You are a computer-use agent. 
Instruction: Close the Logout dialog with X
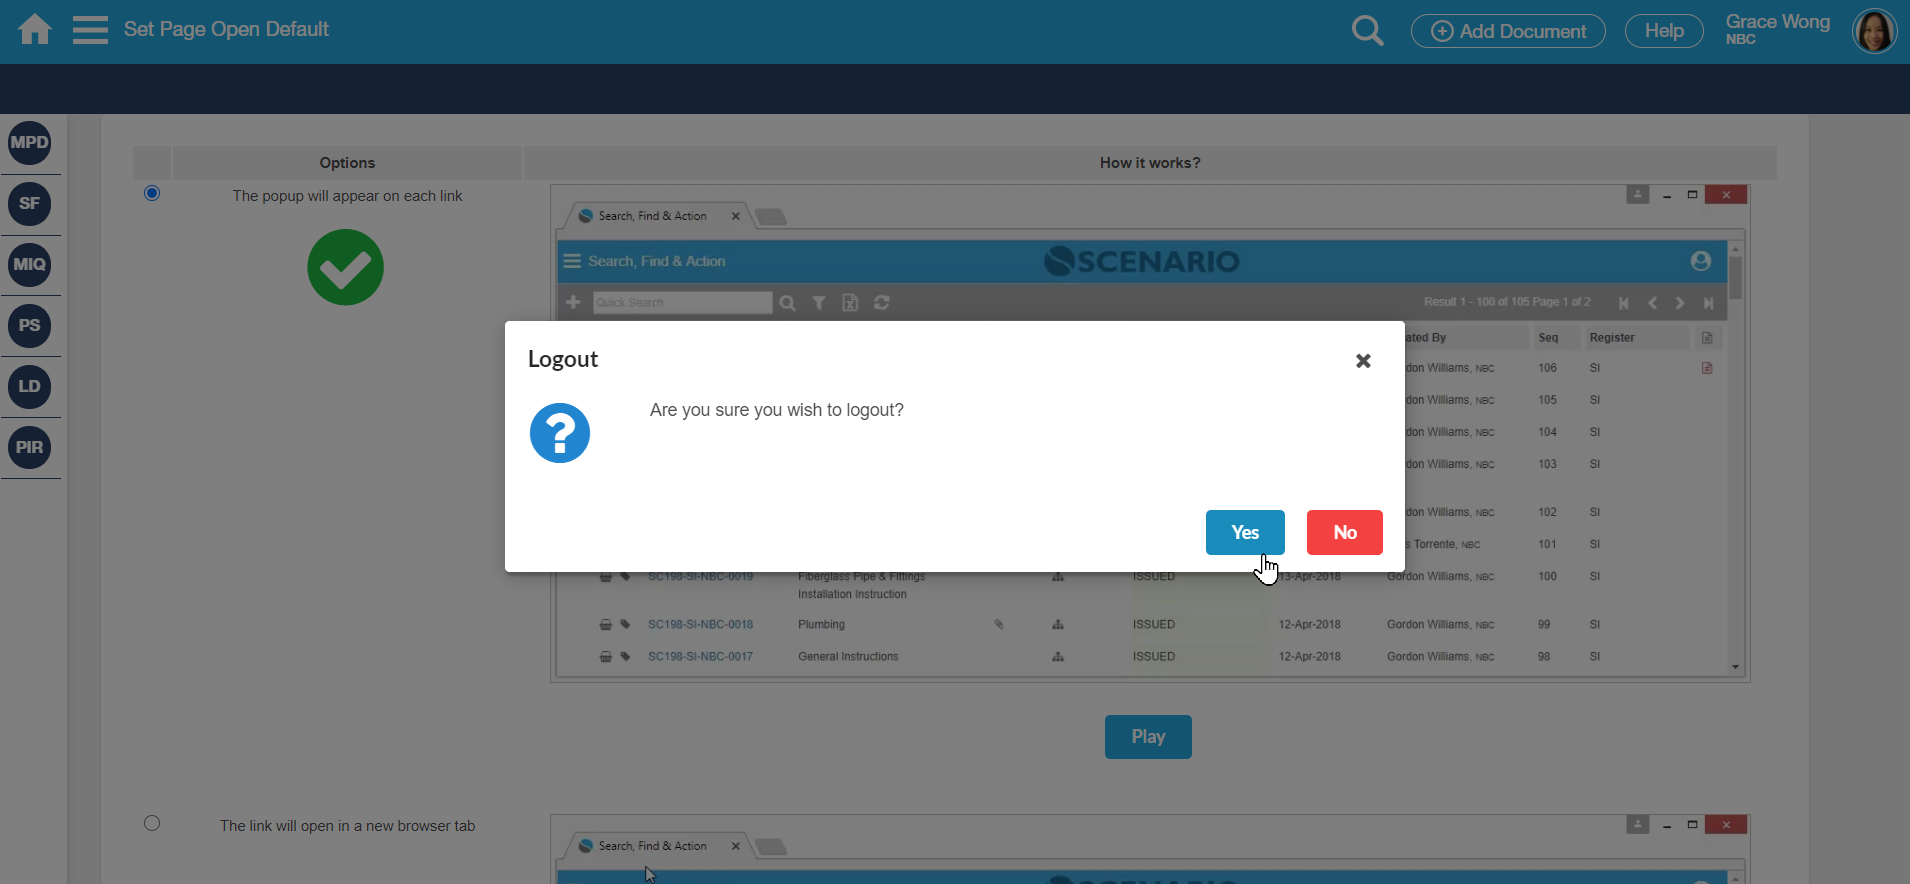(1362, 361)
